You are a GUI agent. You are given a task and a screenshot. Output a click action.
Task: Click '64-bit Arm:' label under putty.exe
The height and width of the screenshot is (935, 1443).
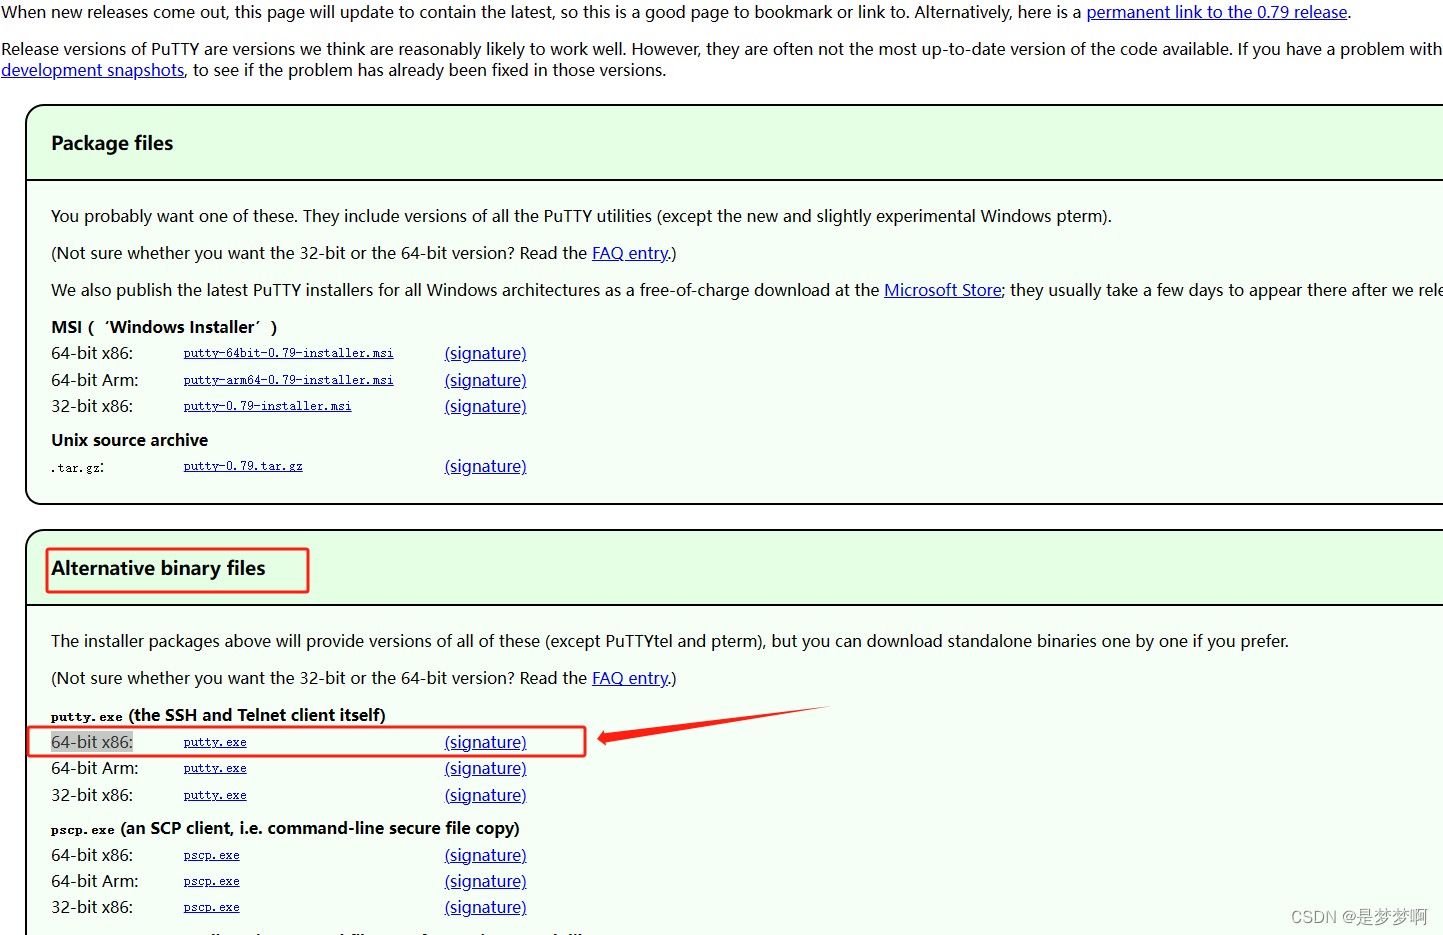(x=95, y=768)
